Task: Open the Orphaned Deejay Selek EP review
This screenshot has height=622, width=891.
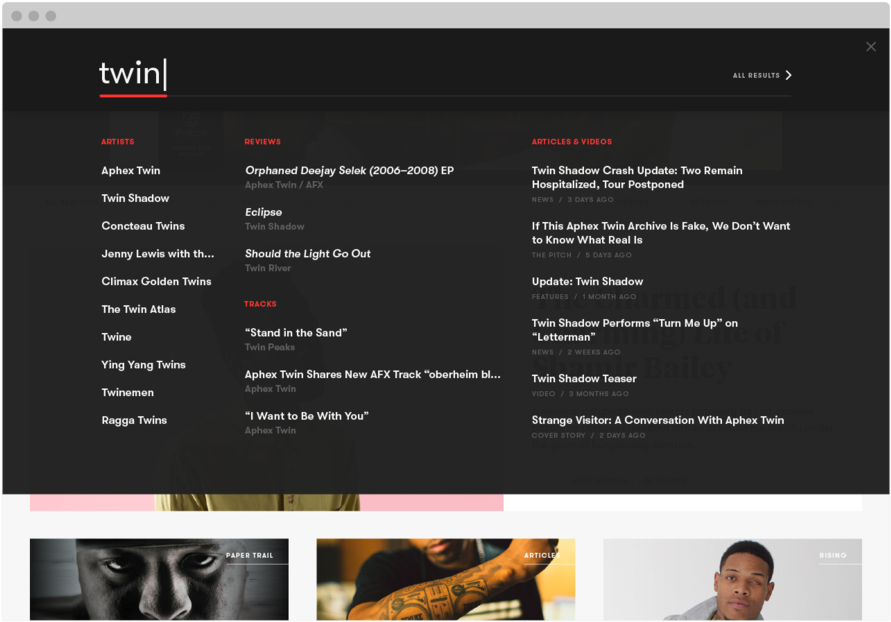Action: [x=350, y=170]
